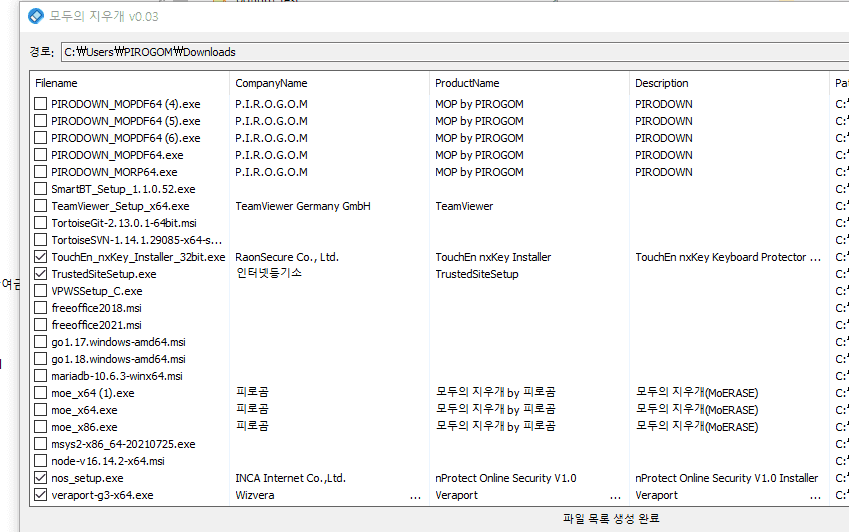849x532 pixels.
Task: Click the 파일 목록 생성 완료 status text
Action: (x=611, y=518)
